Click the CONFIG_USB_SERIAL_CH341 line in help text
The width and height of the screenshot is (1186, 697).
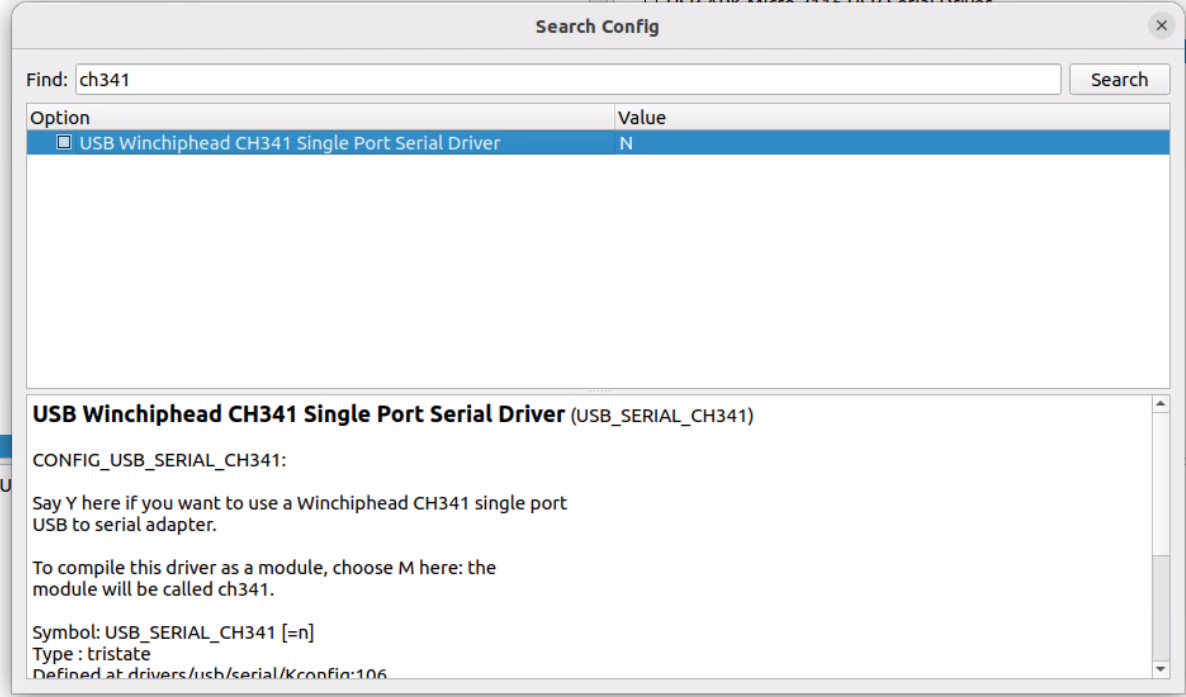159,460
